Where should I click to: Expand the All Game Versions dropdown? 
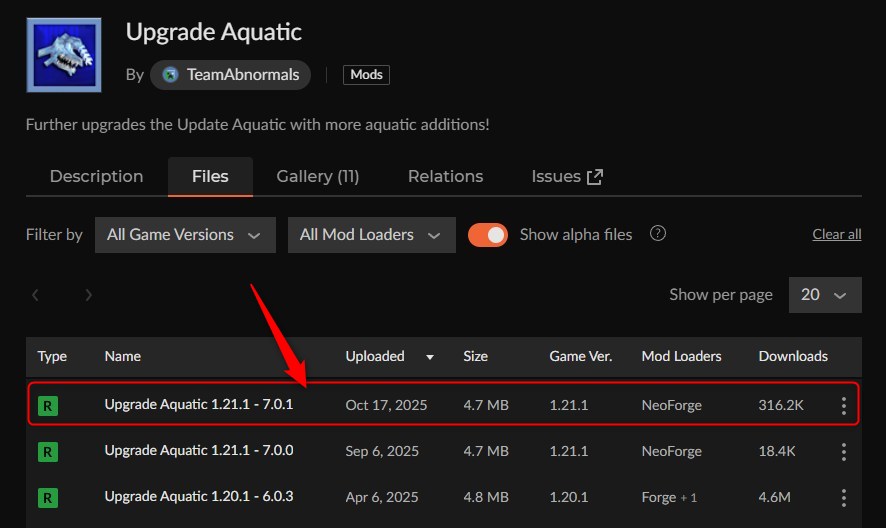point(185,235)
